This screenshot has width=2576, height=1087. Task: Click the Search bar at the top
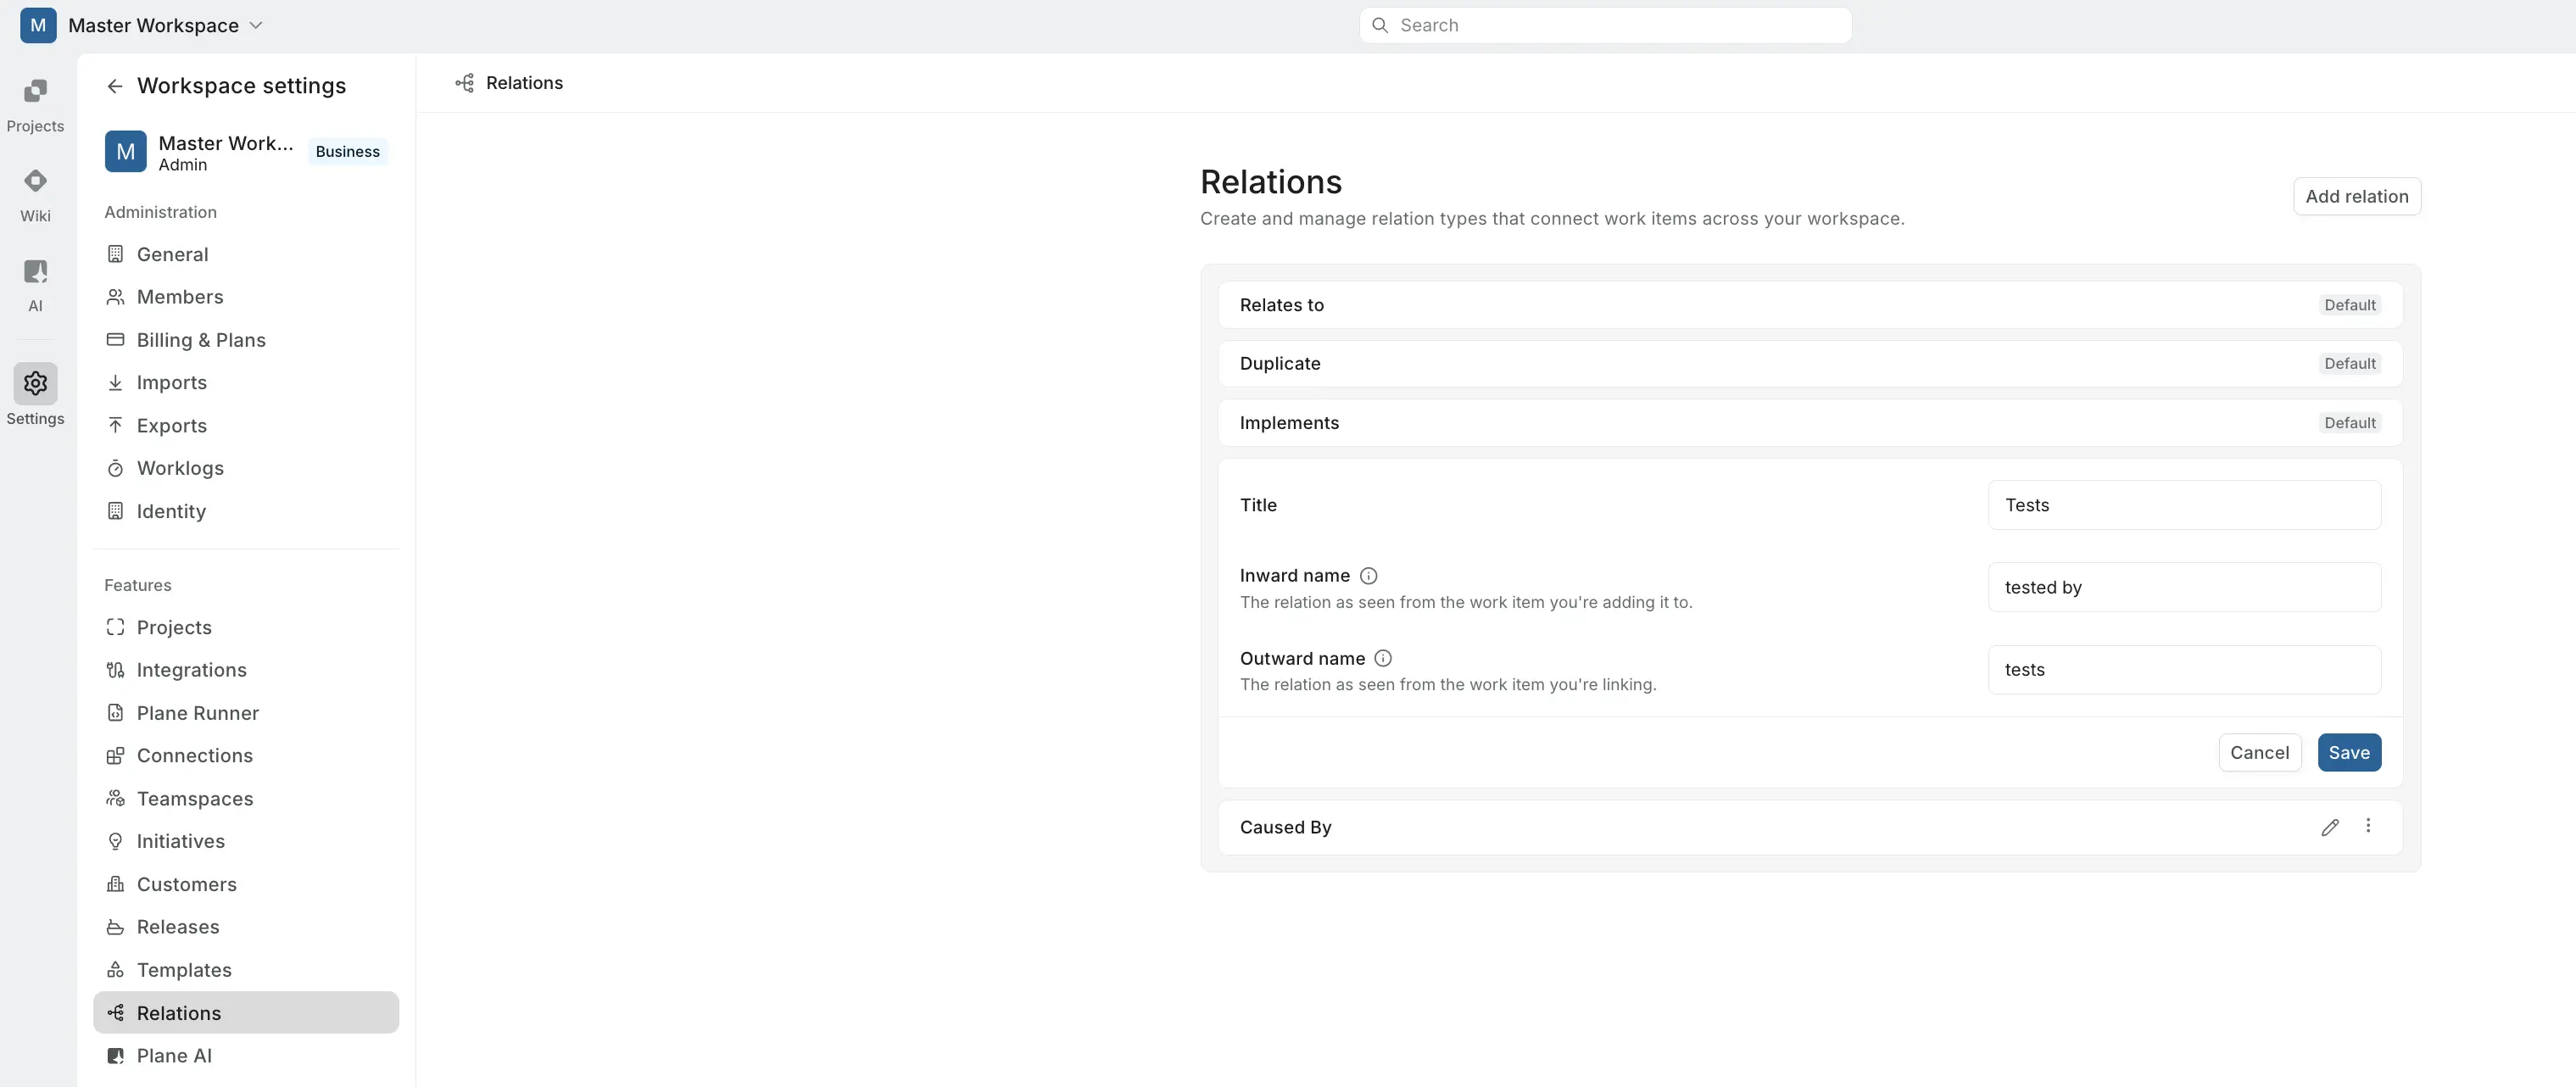[1605, 25]
